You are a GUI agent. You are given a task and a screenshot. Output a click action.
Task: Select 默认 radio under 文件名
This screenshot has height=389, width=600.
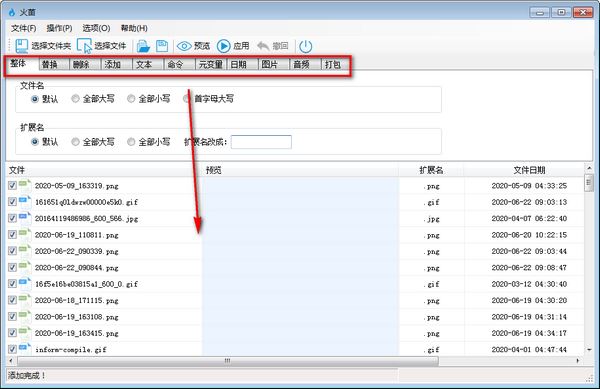pyautogui.click(x=35, y=99)
